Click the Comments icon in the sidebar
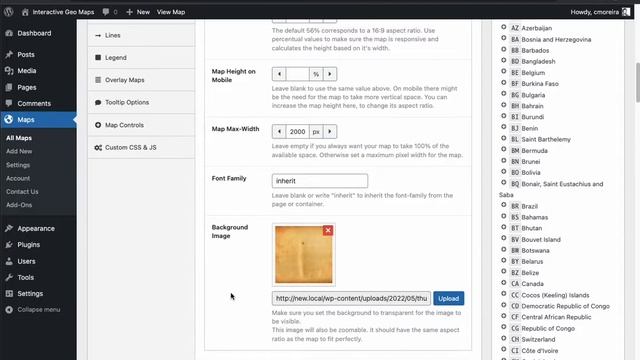The width and height of the screenshot is (640, 360). pos(9,103)
